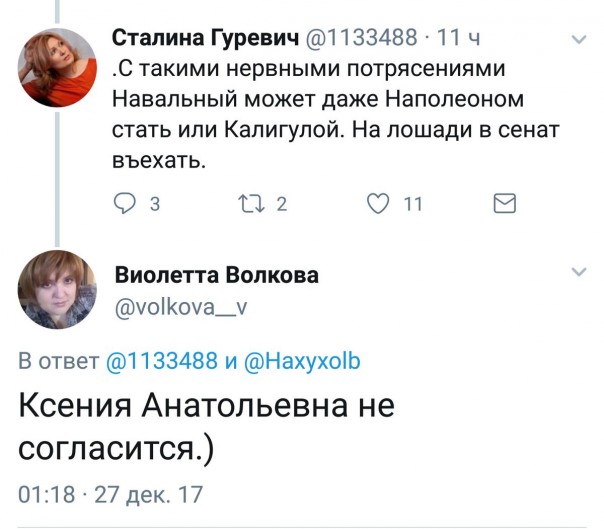Click the 01:18 · 27 дек. 17 timestamp
Viewport: 604px width, 529px height.
coord(110,493)
